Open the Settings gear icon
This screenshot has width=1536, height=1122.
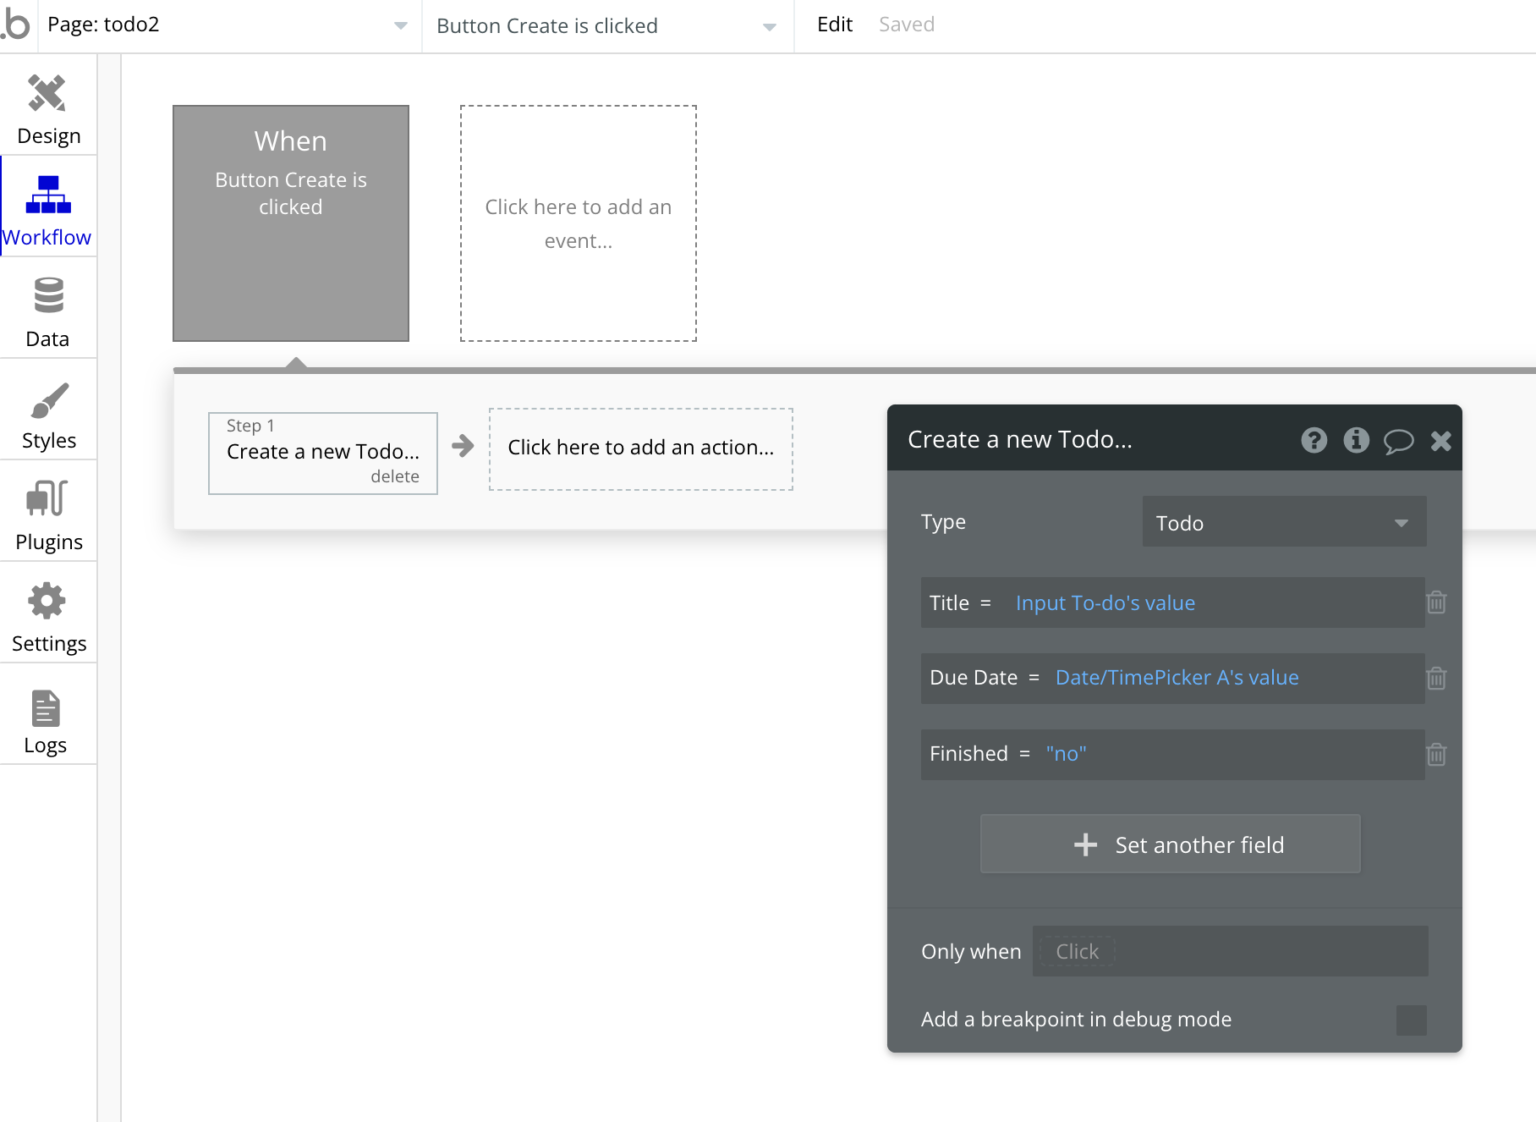47,601
